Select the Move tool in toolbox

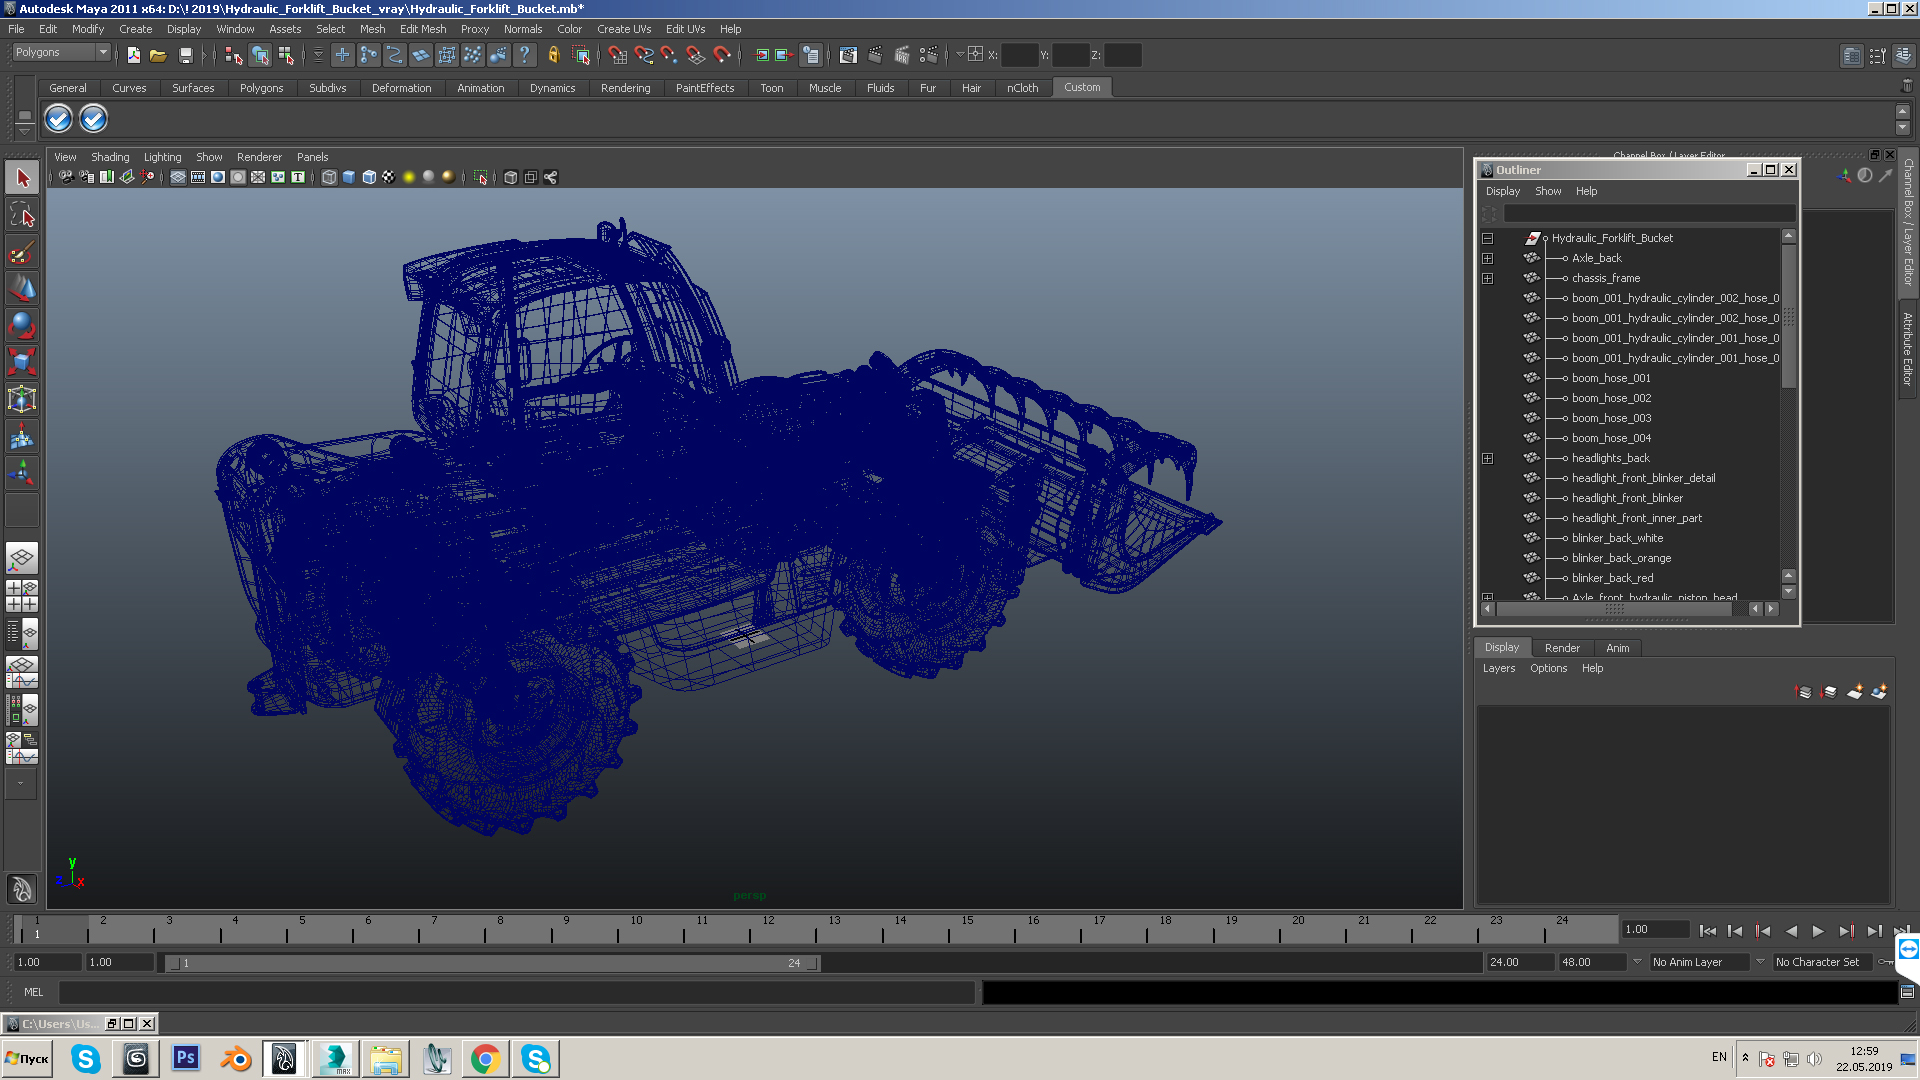click(22, 288)
